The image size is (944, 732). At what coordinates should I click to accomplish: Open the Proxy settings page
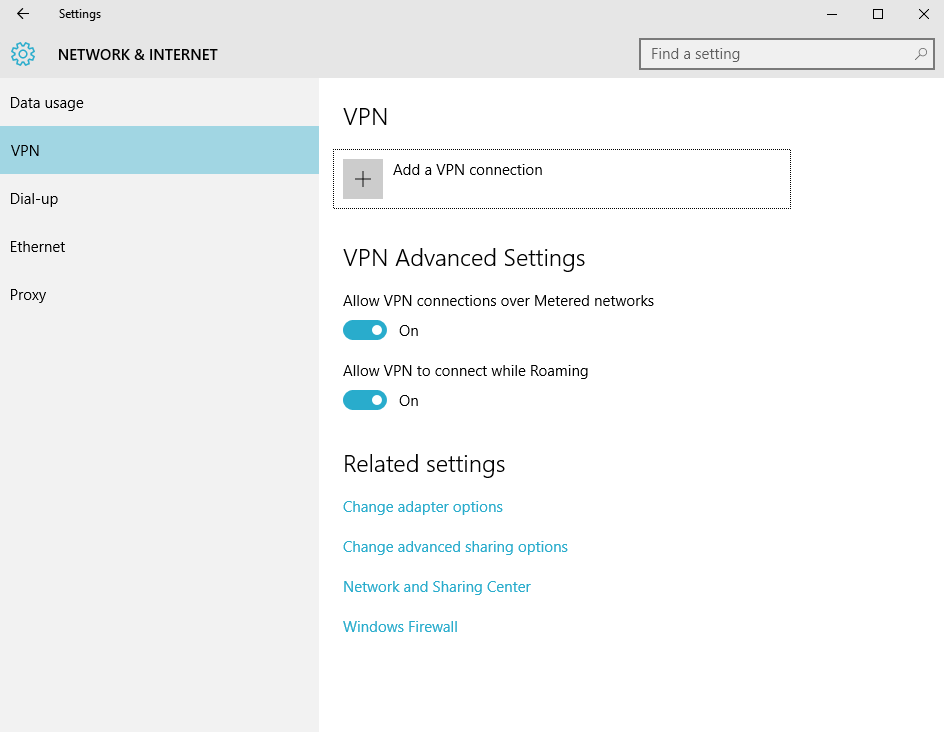pyautogui.click(x=28, y=294)
